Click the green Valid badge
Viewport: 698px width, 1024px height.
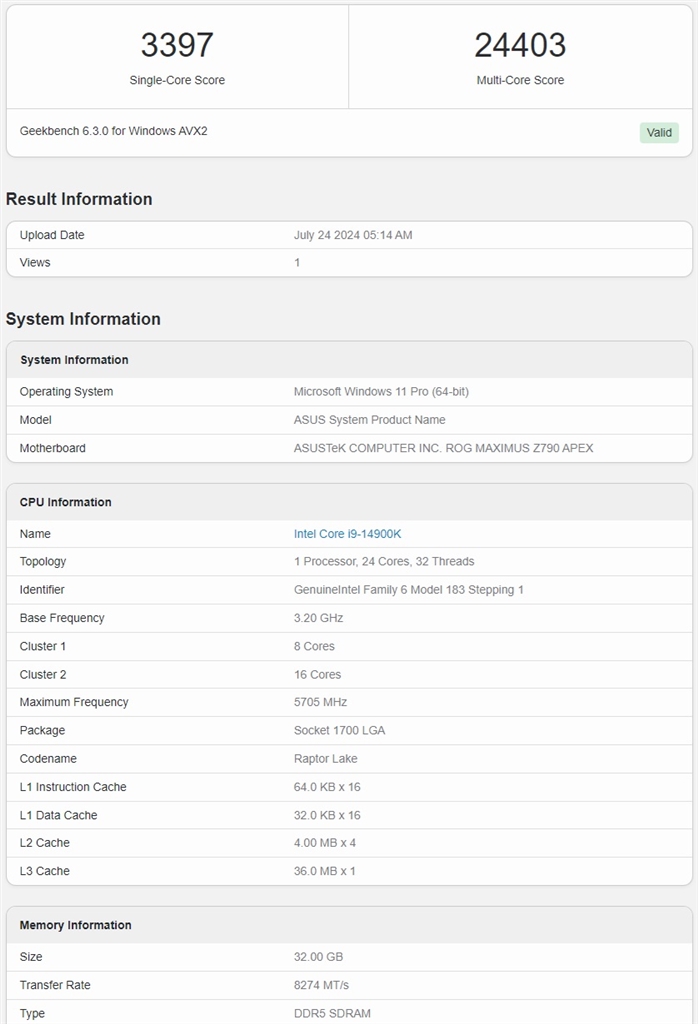[x=659, y=132]
